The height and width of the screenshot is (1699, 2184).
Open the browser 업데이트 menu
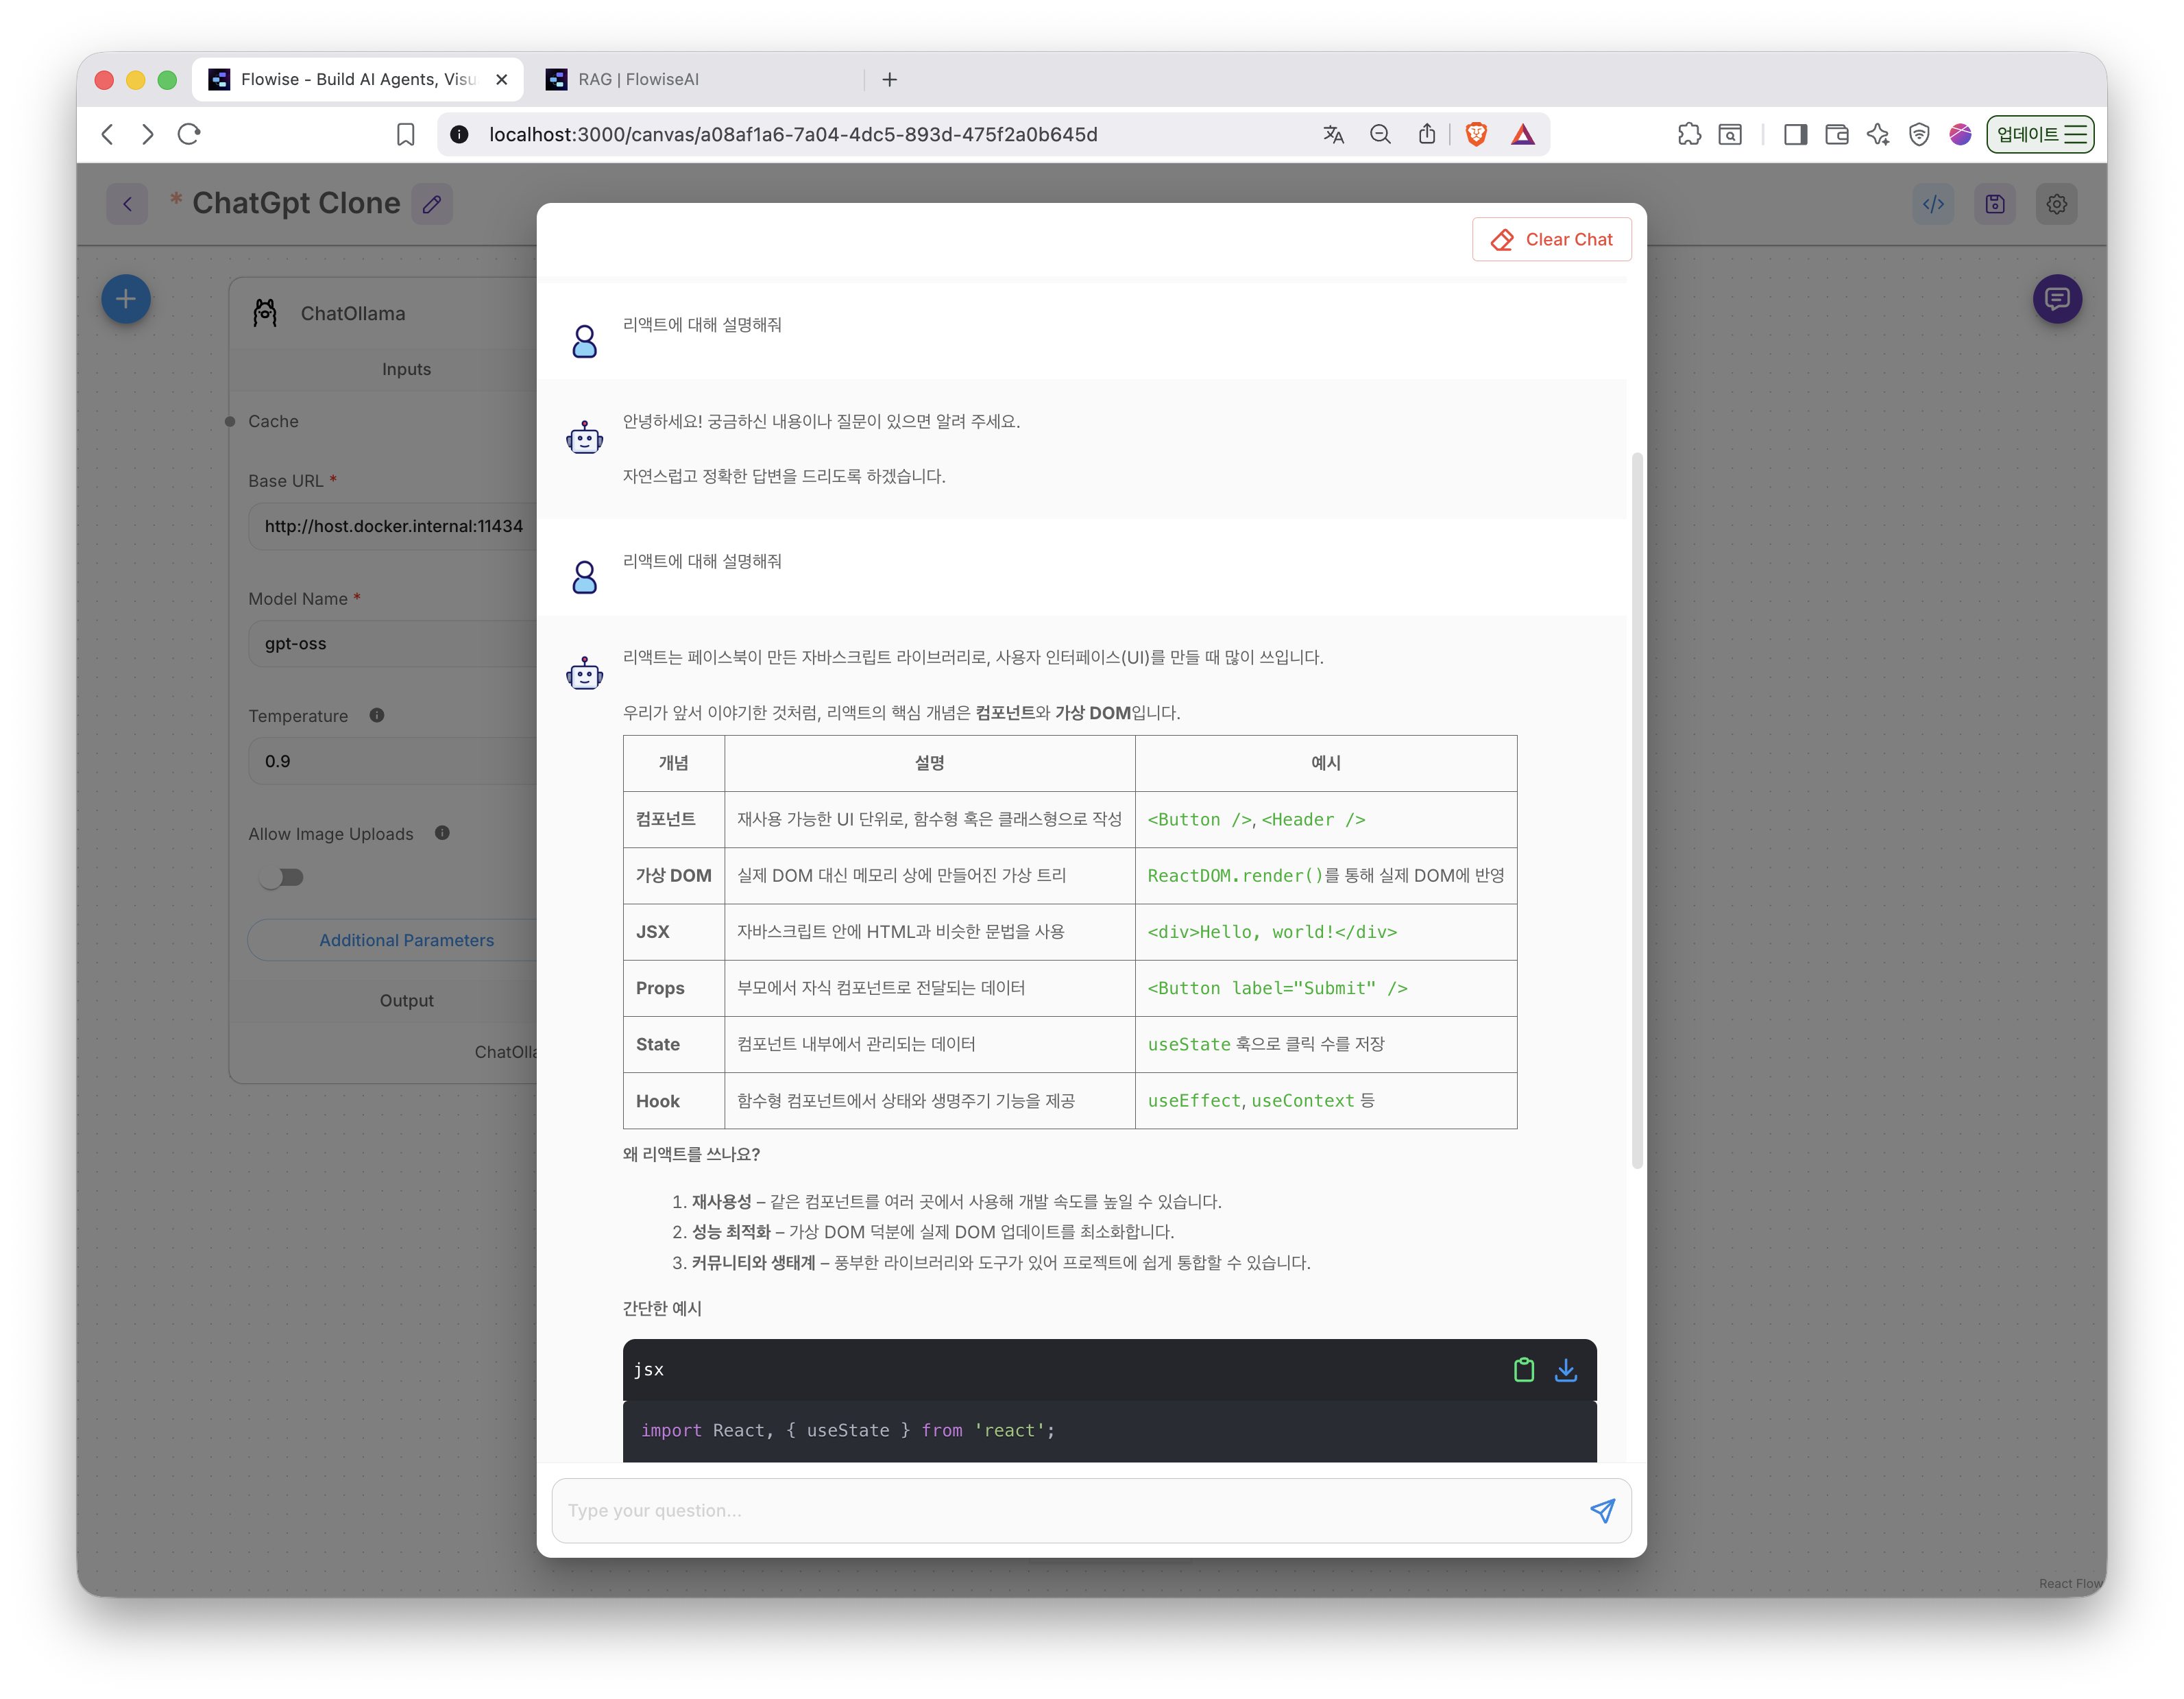(x=2040, y=134)
